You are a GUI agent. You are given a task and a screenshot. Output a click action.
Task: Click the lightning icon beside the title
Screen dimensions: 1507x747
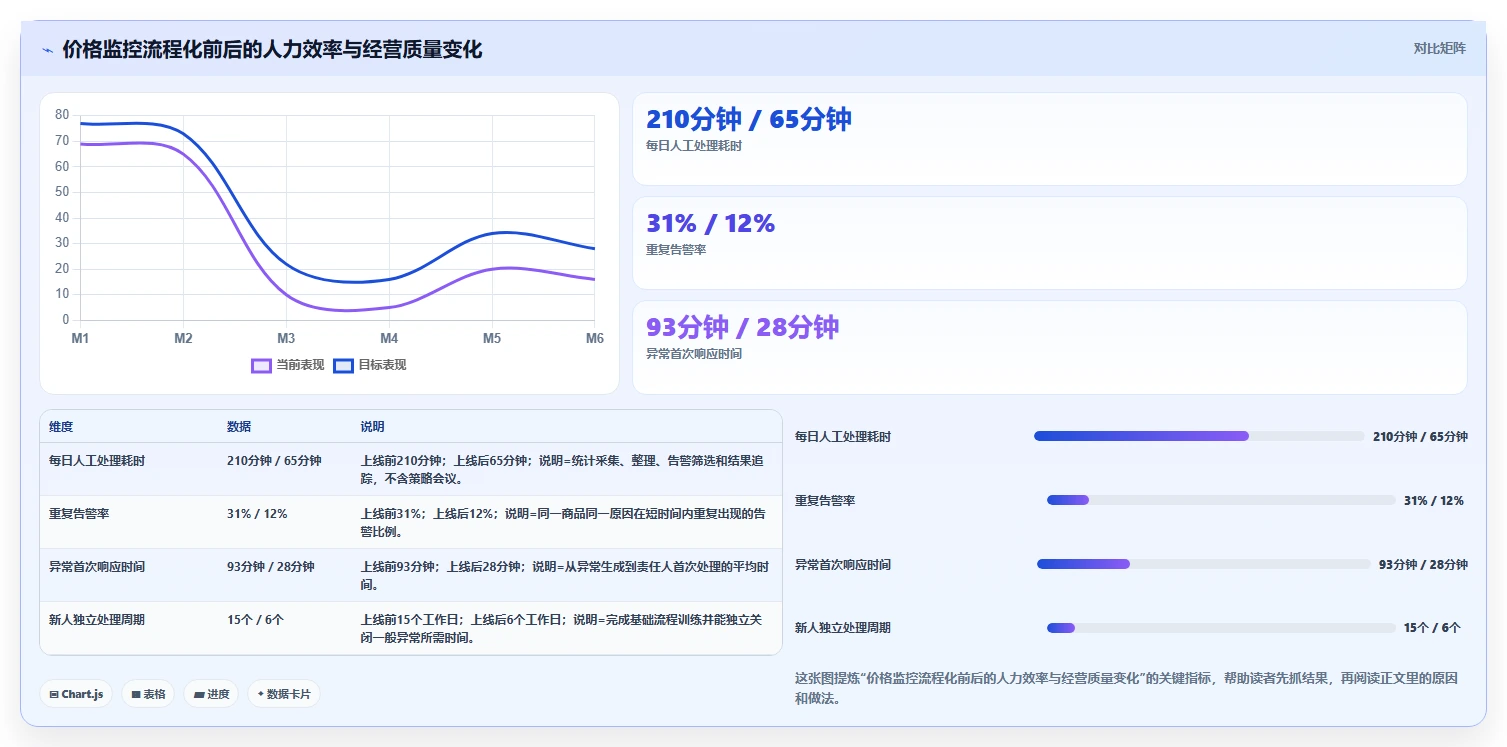tap(48, 50)
